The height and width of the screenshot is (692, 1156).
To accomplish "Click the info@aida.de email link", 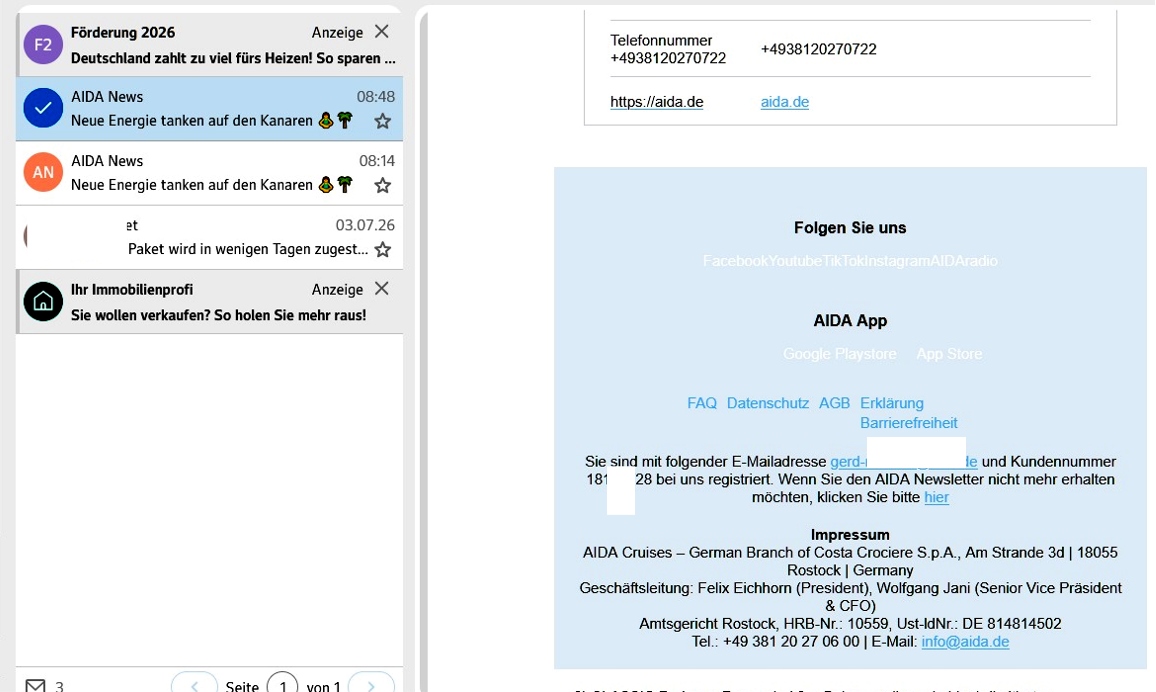I will [965, 642].
